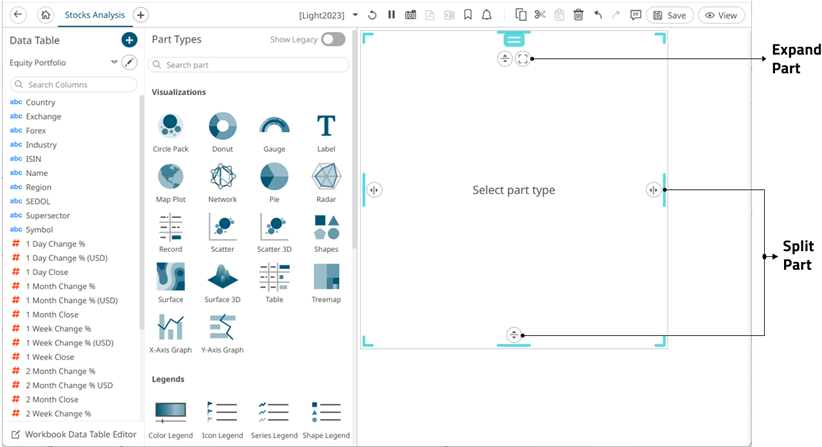
Task: Select the Scatter 3D visualization
Action: pos(274,233)
